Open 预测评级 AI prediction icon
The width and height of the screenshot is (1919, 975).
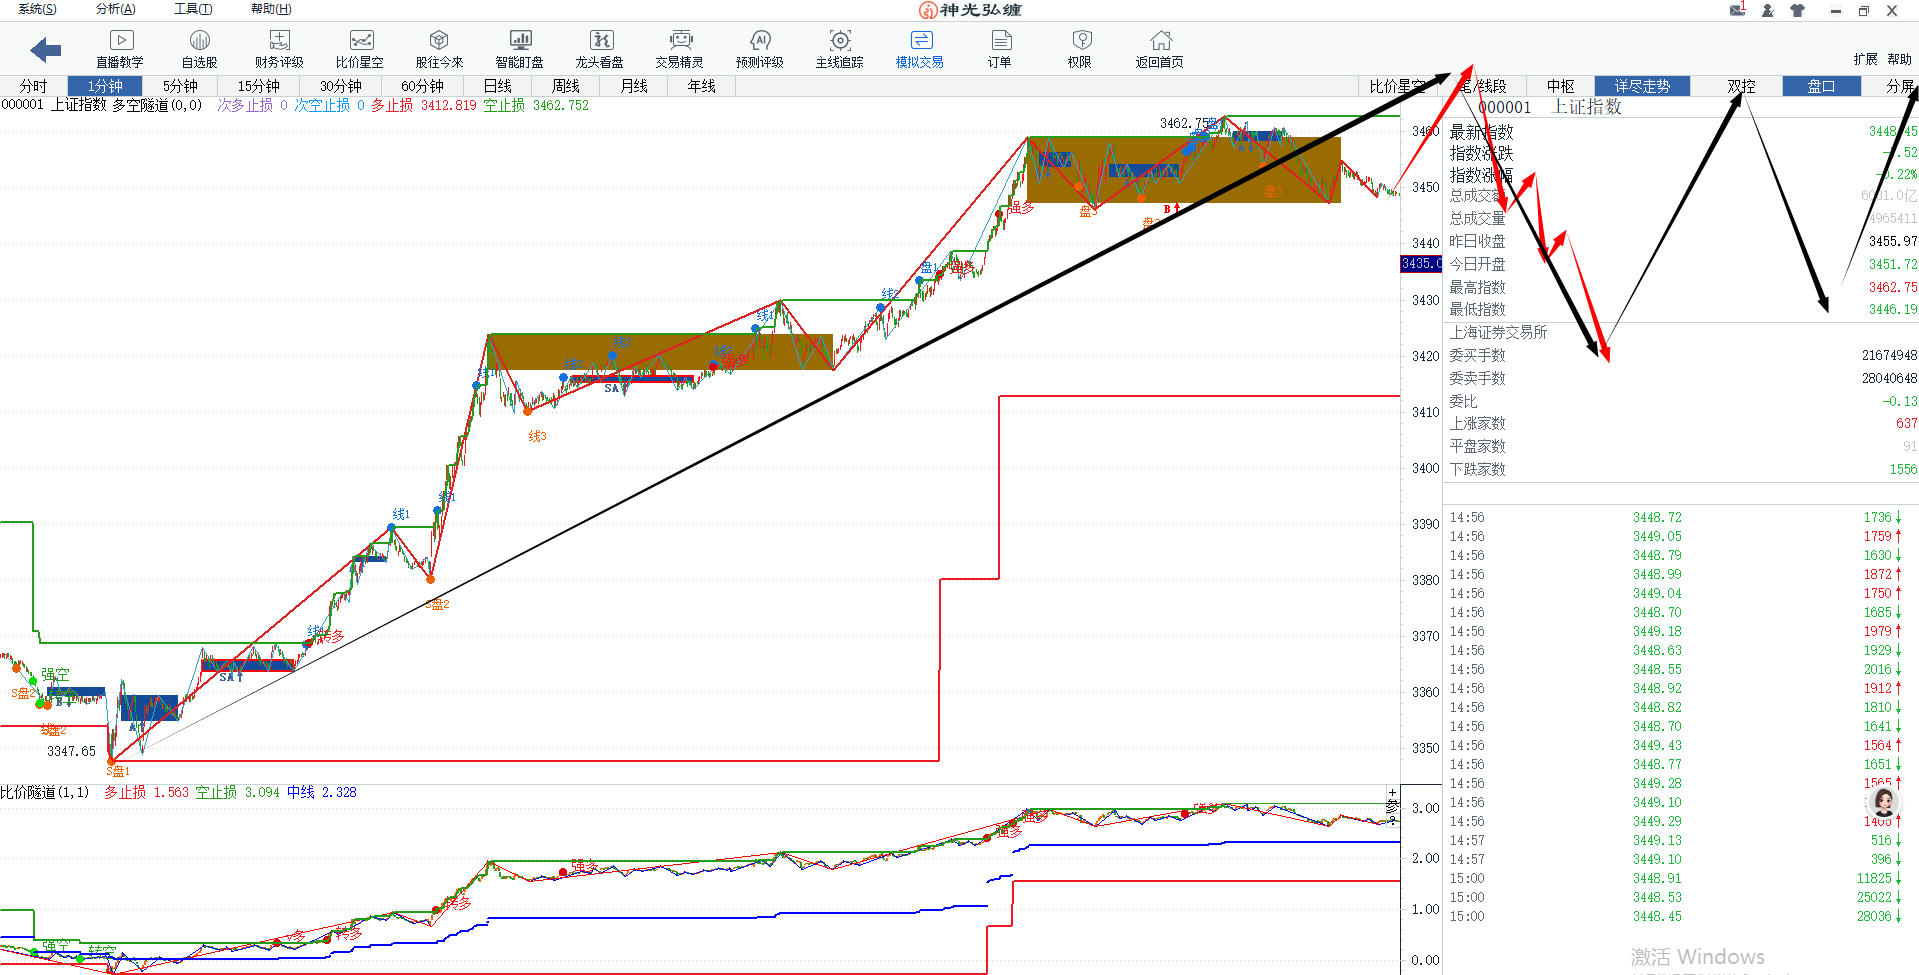pos(760,48)
